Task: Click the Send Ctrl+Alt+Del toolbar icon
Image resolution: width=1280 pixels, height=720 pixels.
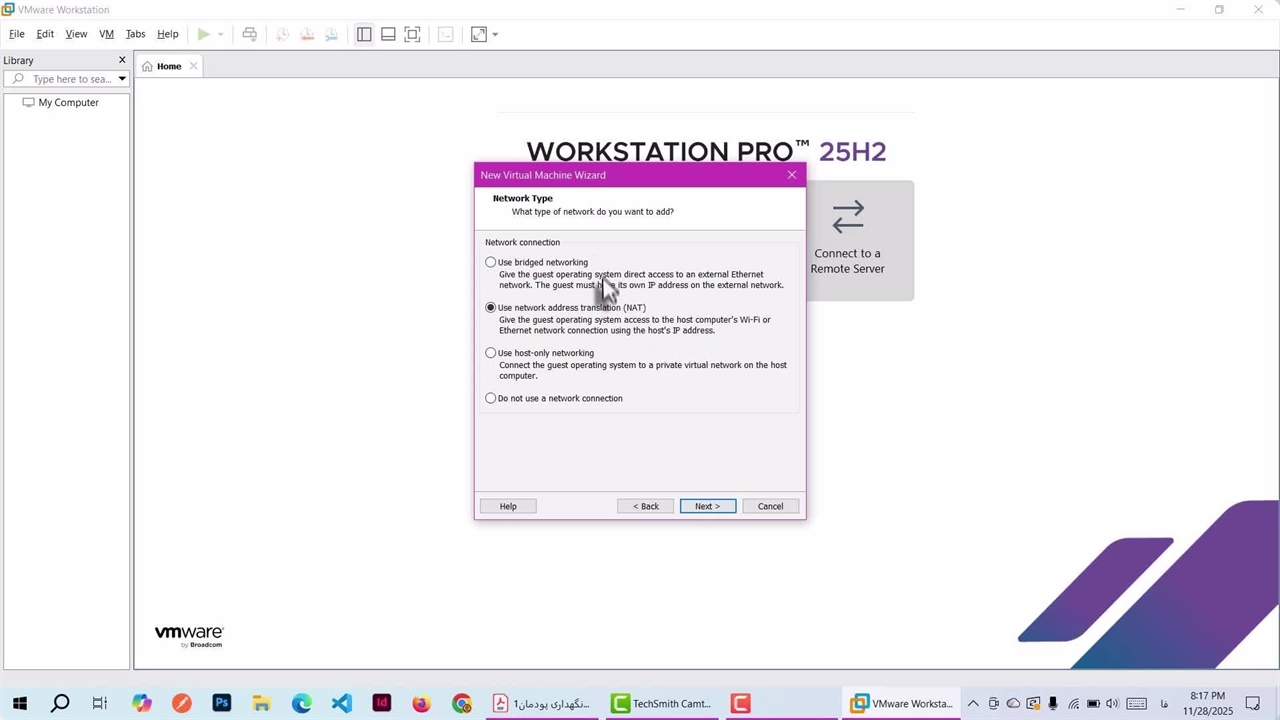Action: [250, 34]
